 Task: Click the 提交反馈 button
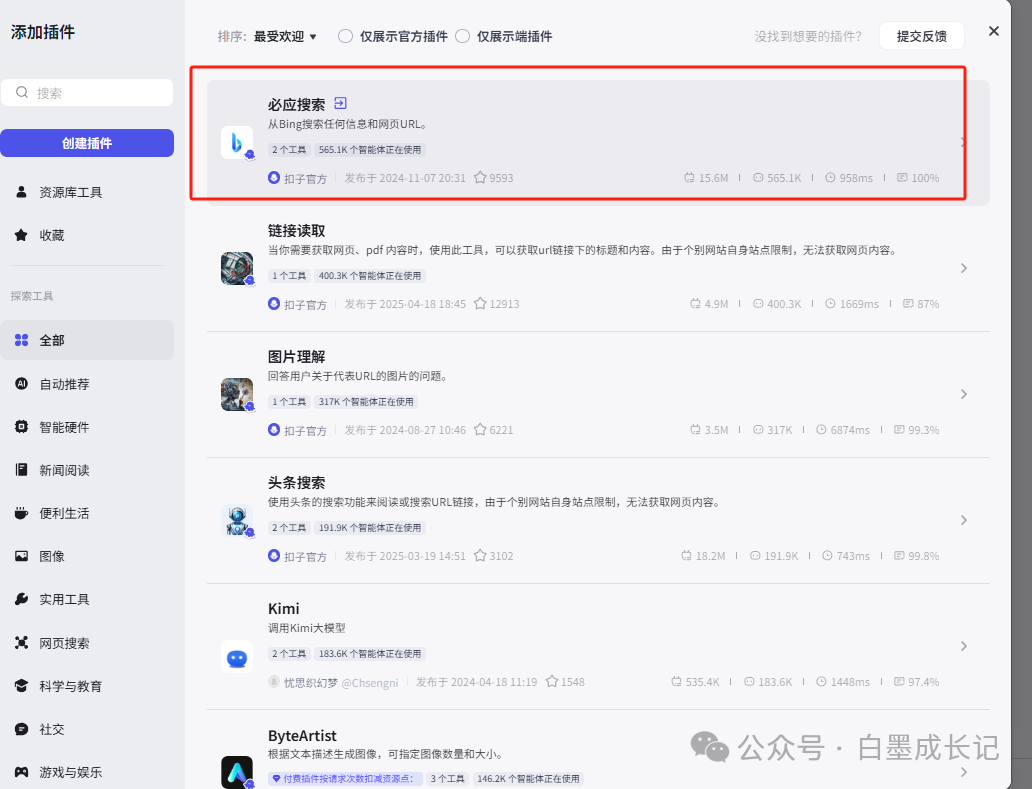click(921, 36)
